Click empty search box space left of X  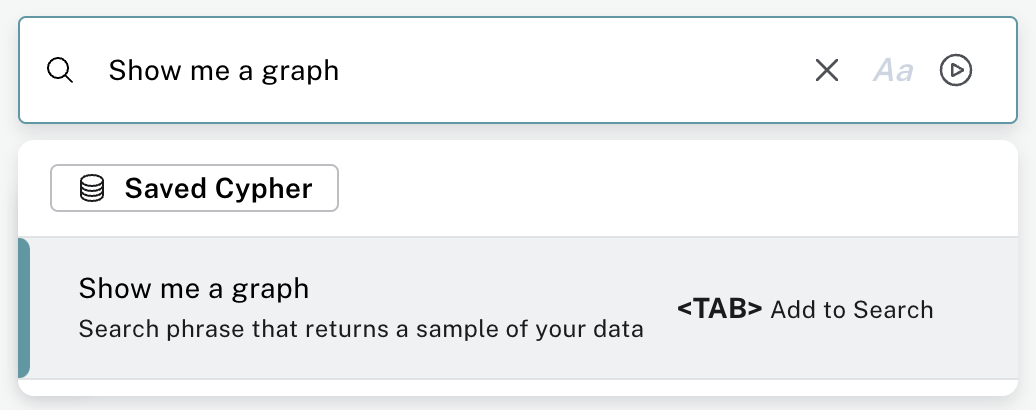(600, 70)
